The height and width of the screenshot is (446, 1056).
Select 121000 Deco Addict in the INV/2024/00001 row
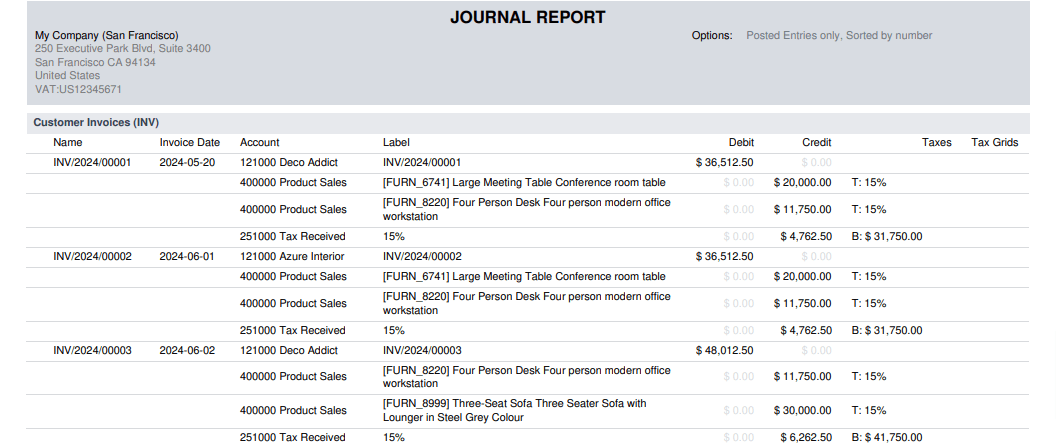click(289, 162)
